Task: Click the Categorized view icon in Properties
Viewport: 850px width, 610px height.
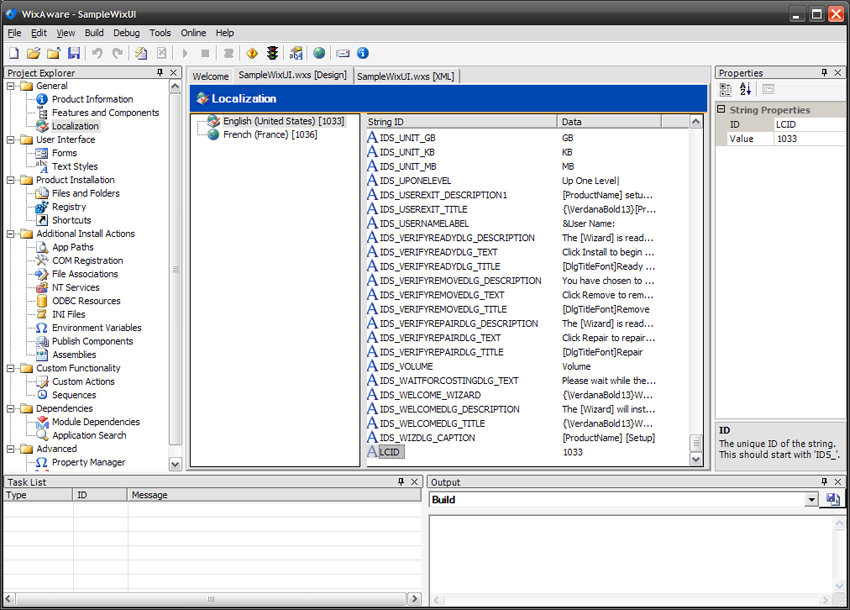Action: tap(725, 89)
